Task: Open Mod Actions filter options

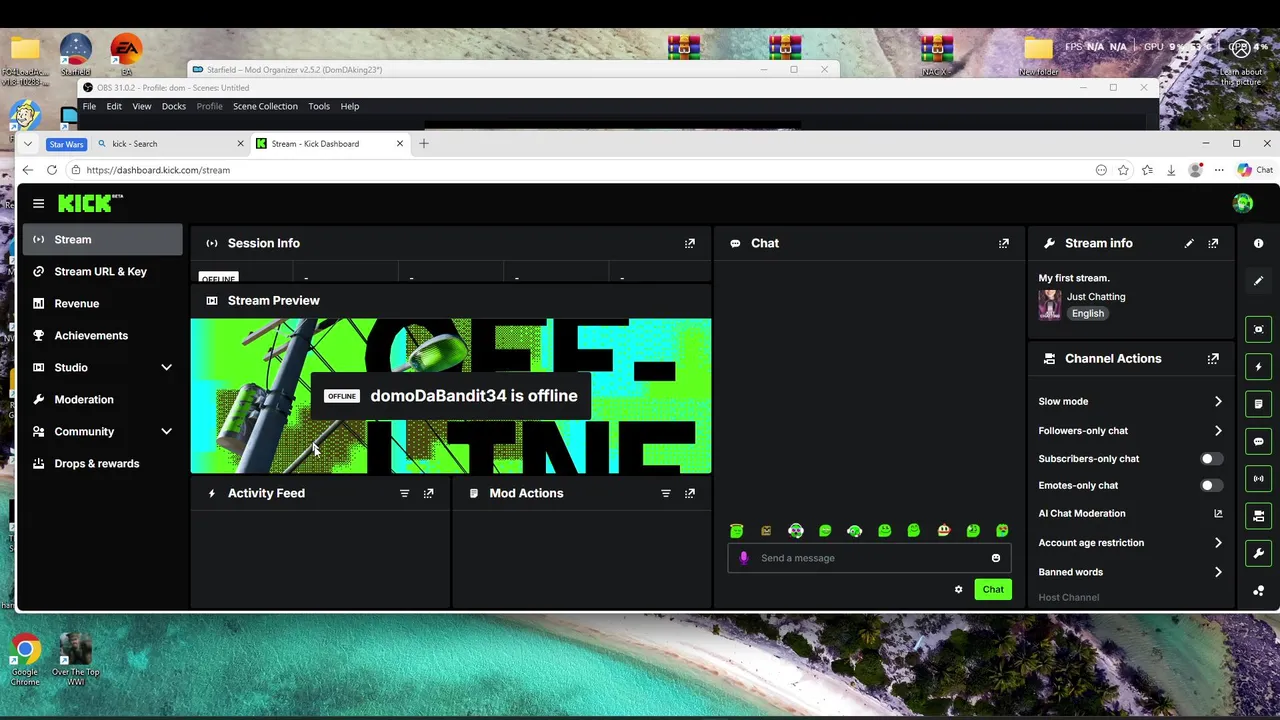Action: click(x=665, y=493)
